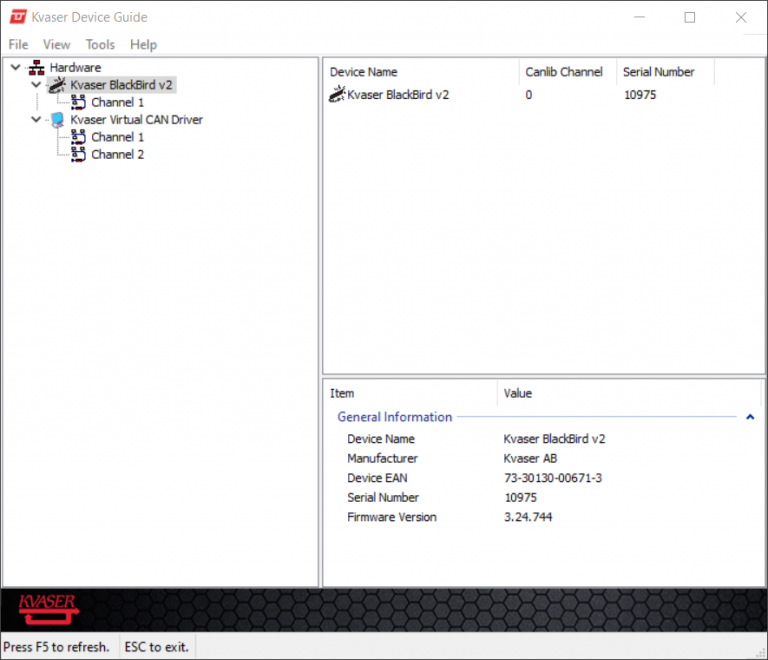Screen dimensions: 768x660
Task: Sort by Canlib Channel column header
Action: point(564,72)
